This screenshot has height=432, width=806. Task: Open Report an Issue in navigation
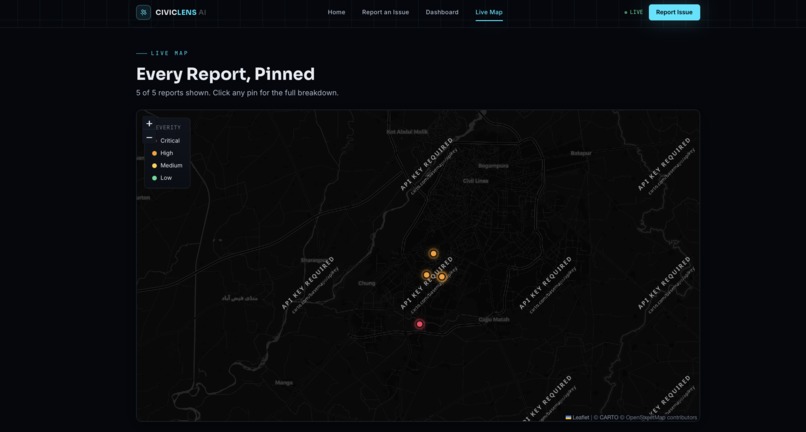(386, 12)
